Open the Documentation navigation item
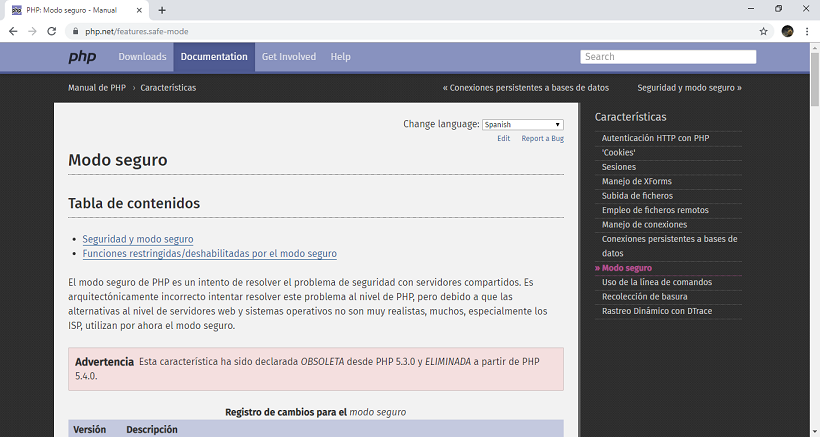The image size is (820, 437). (214, 56)
